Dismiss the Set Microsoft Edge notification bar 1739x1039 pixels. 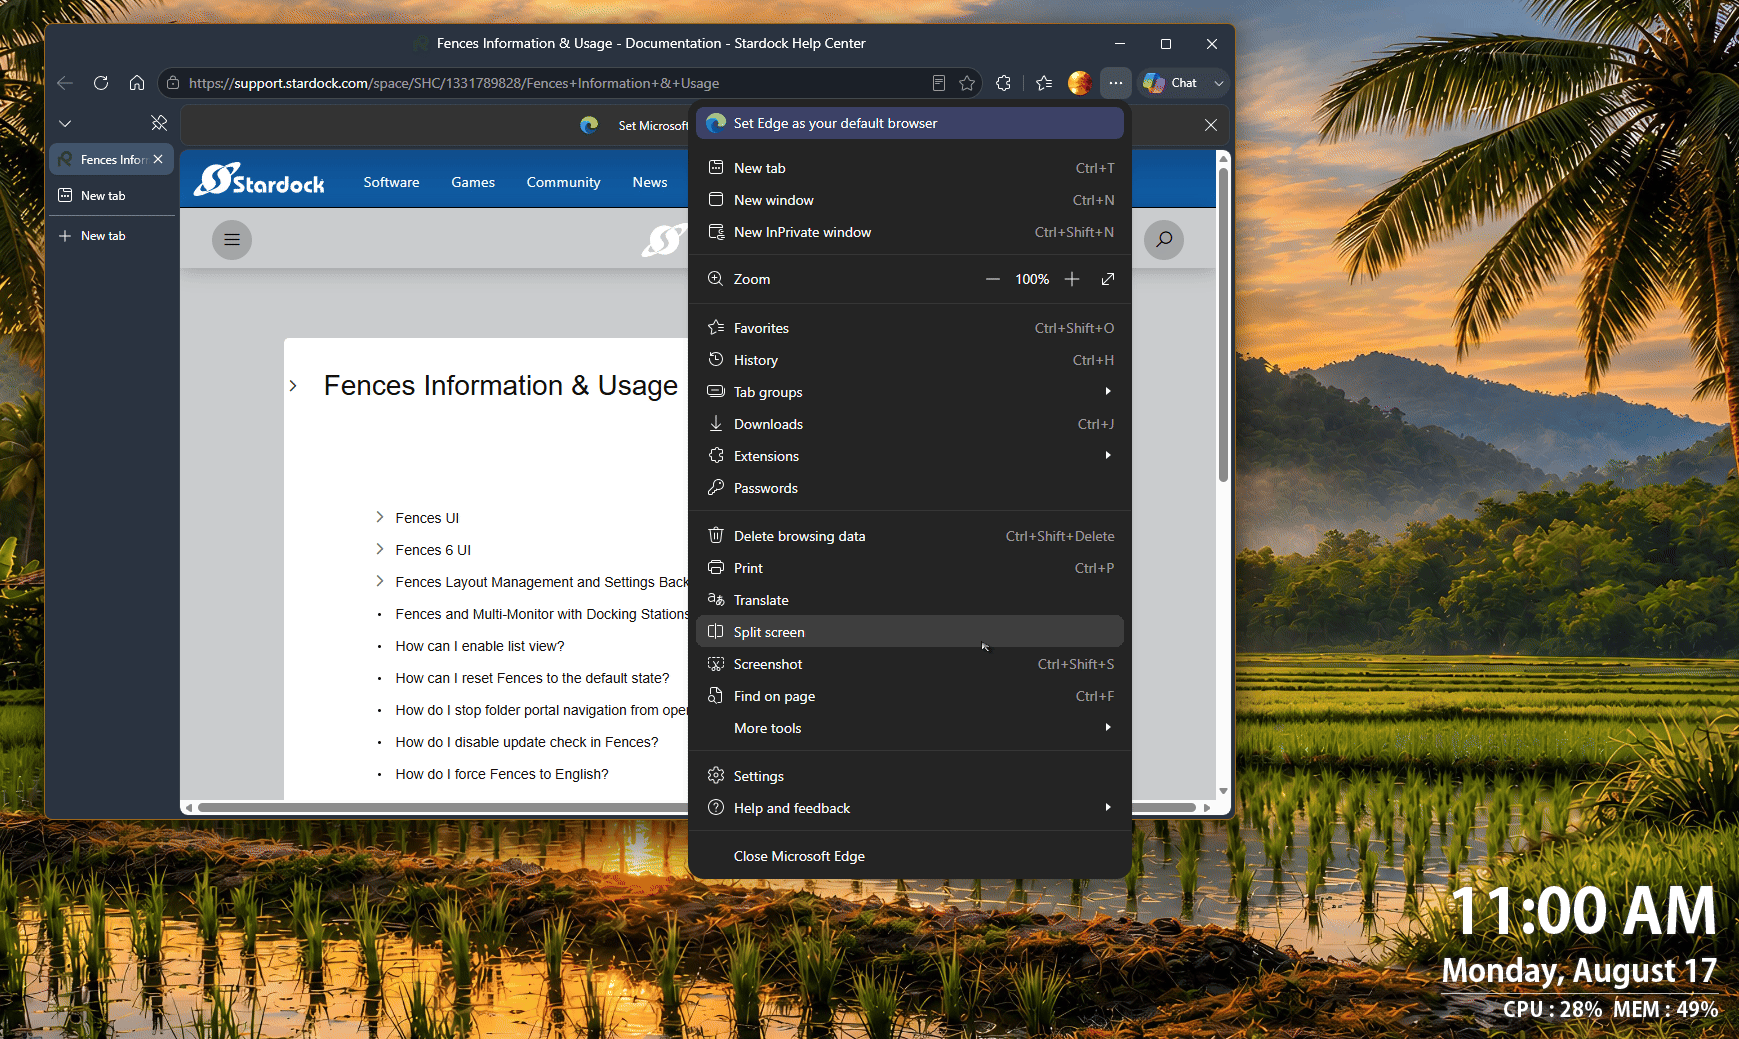pos(1211,125)
